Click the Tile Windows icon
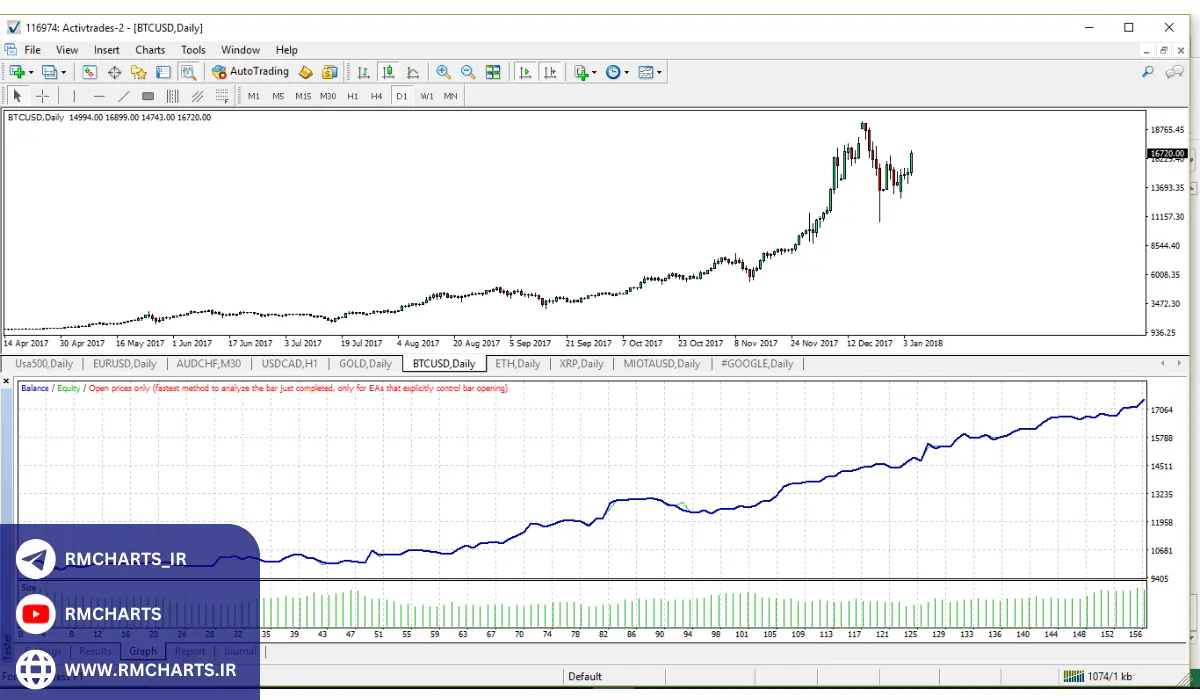Image resolution: width=1200 pixels, height=700 pixels. 493,72
